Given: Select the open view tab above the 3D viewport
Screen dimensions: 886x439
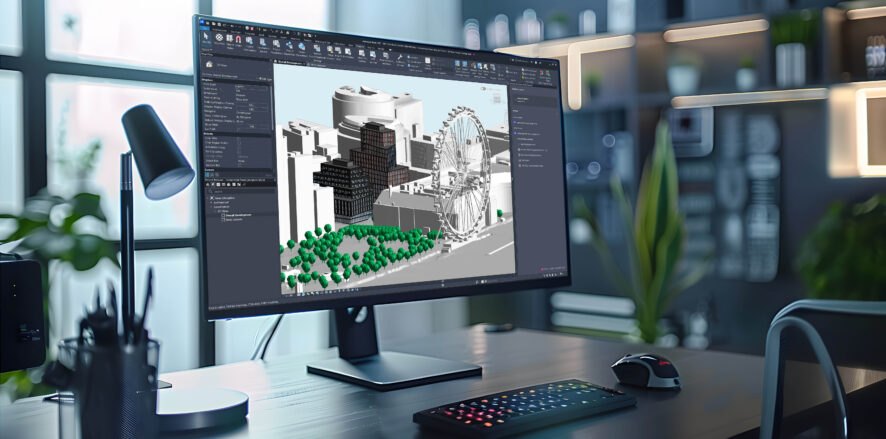Looking at the screenshot, I should point(289,62).
